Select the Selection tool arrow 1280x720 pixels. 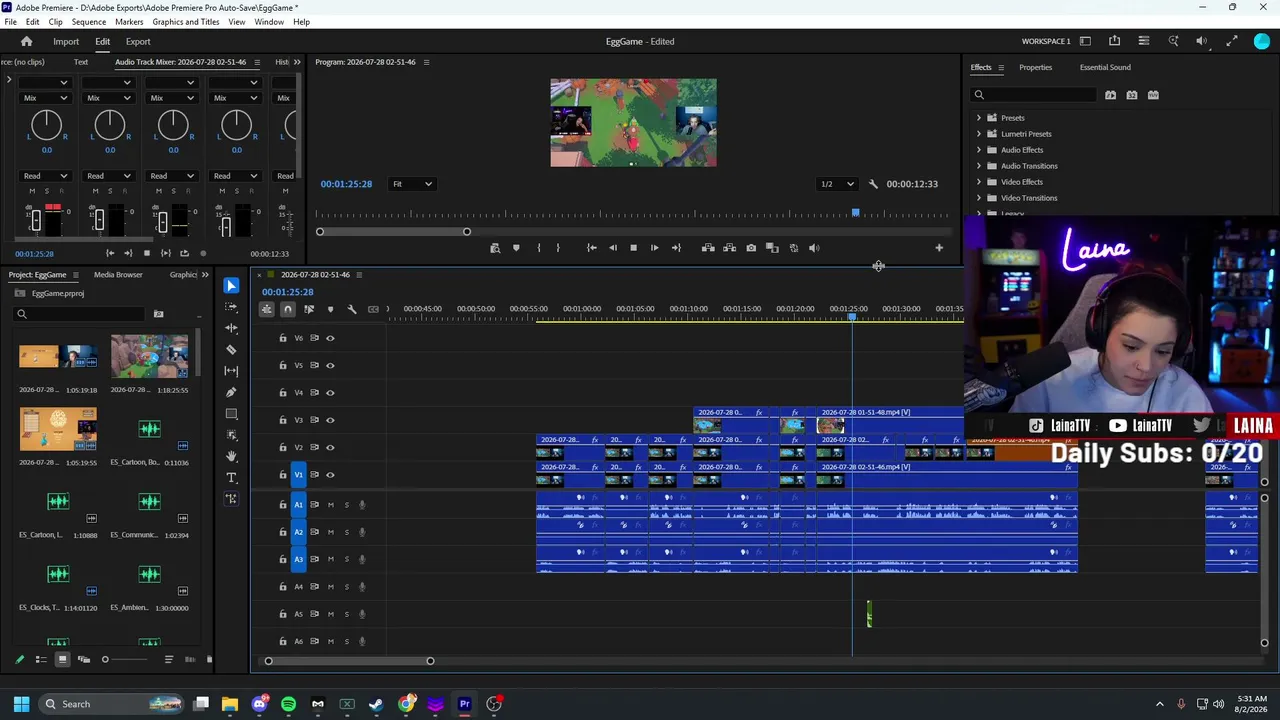coord(231,286)
